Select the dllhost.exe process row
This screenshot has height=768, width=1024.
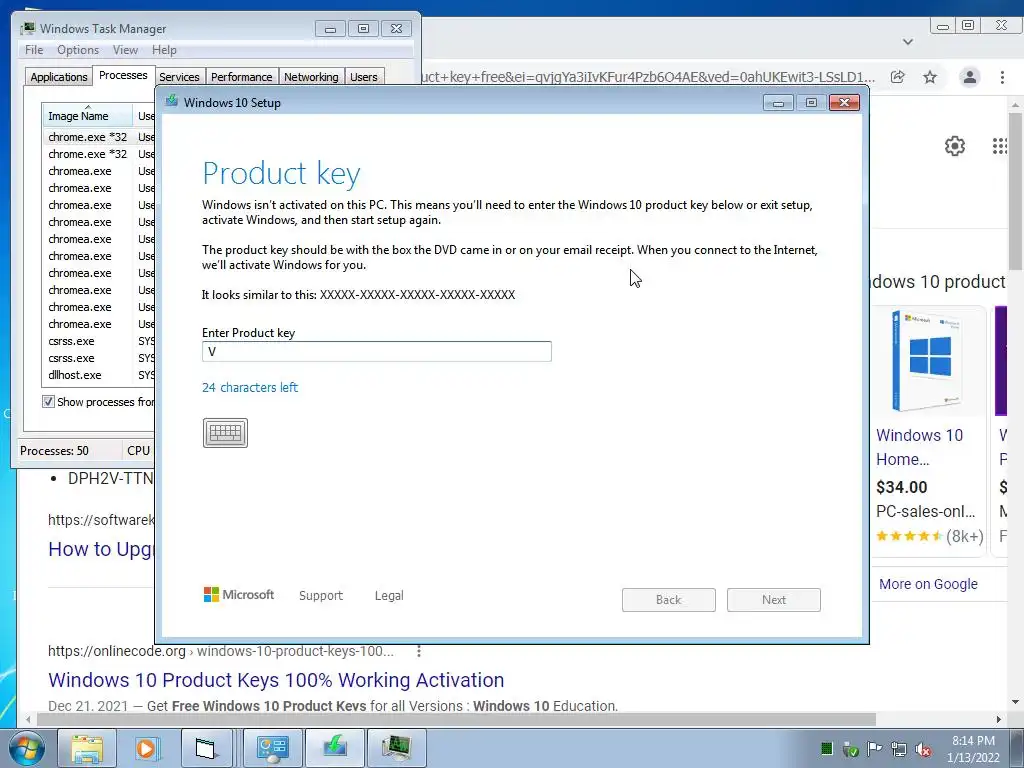point(98,375)
